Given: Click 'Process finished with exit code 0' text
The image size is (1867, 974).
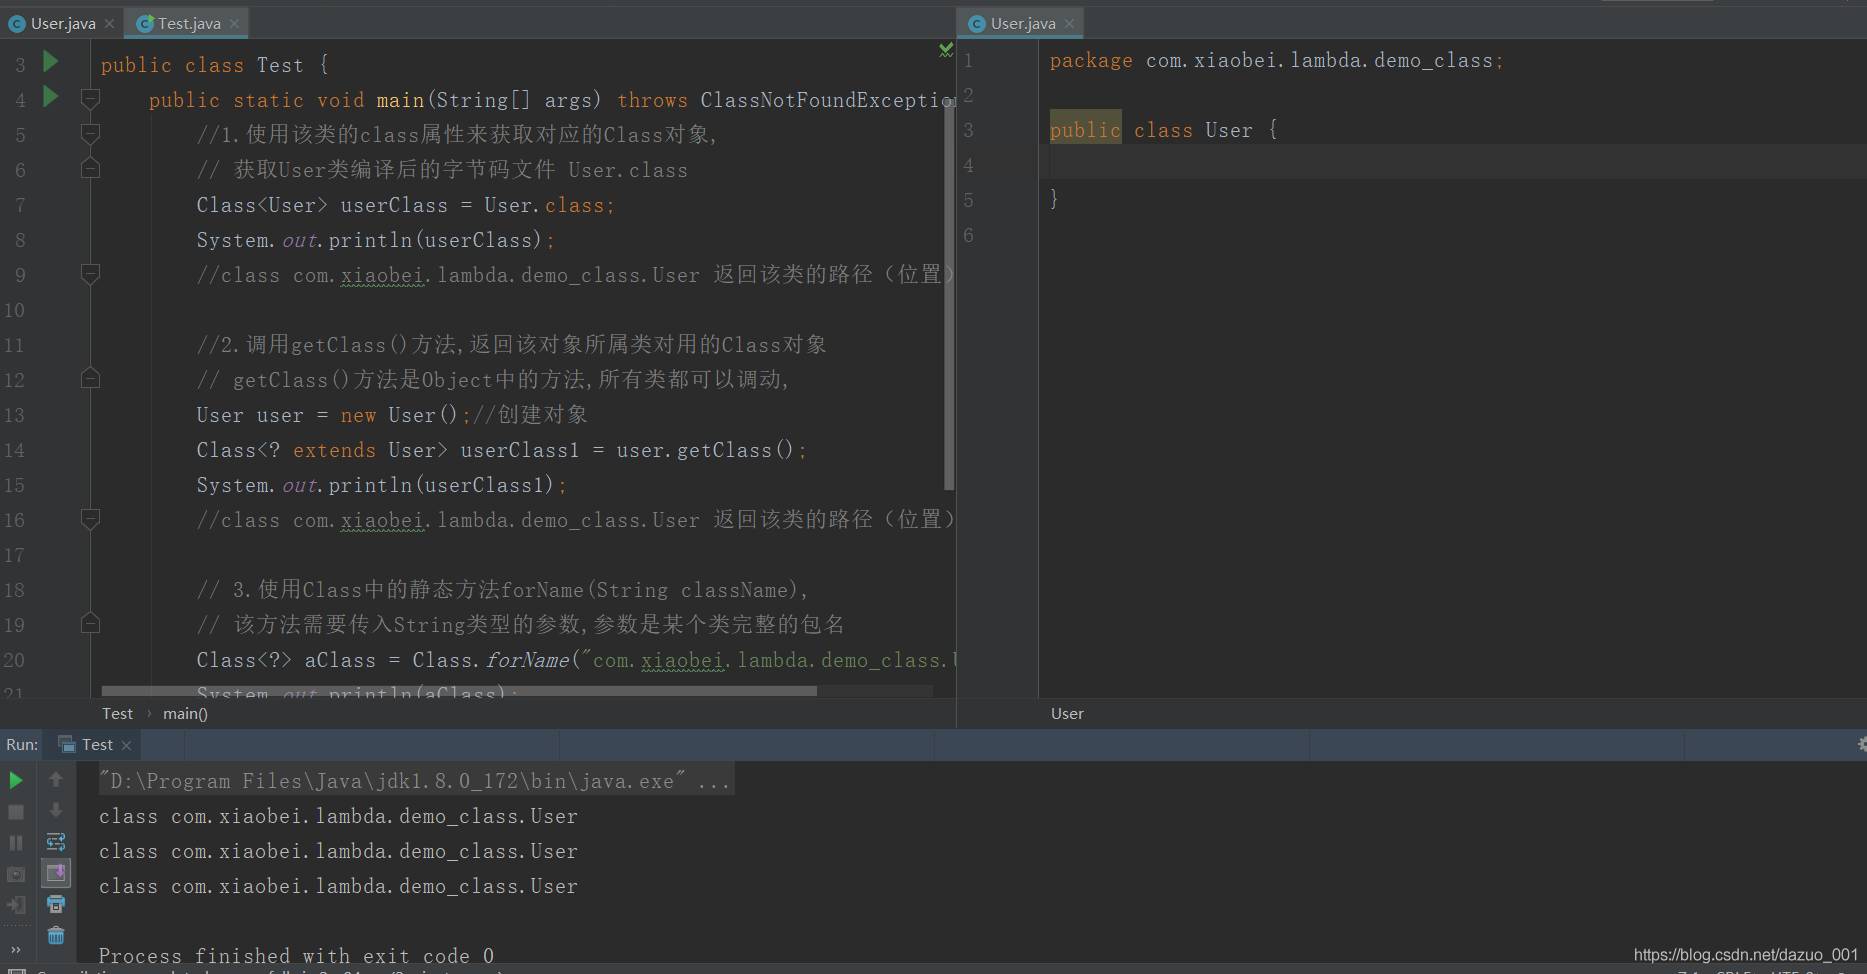Looking at the screenshot, I should click(x=296, y=956).
